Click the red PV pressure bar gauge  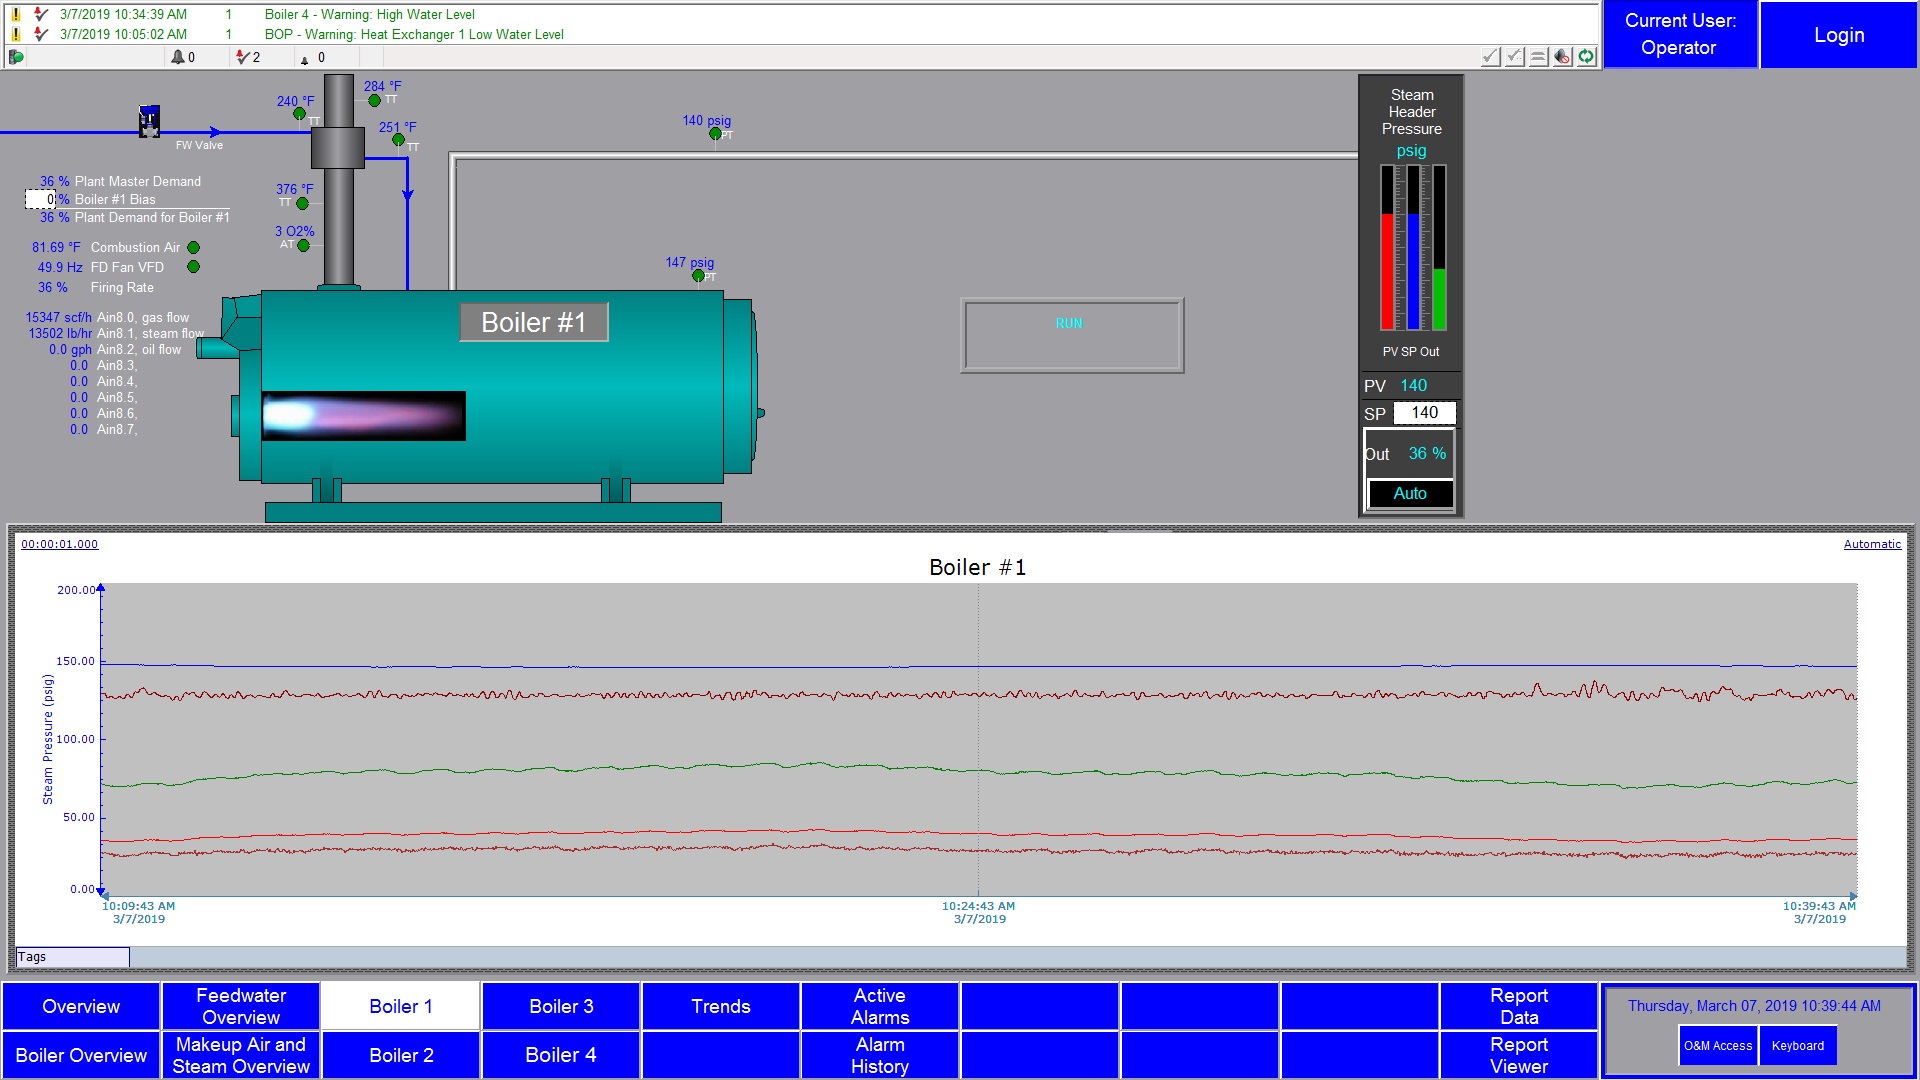[x=1387, y=270]
